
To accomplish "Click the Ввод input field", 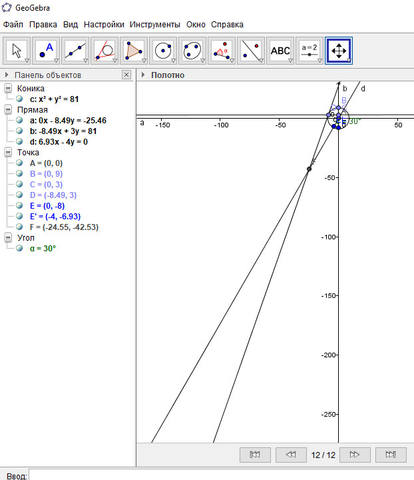I will click(221, 475).
